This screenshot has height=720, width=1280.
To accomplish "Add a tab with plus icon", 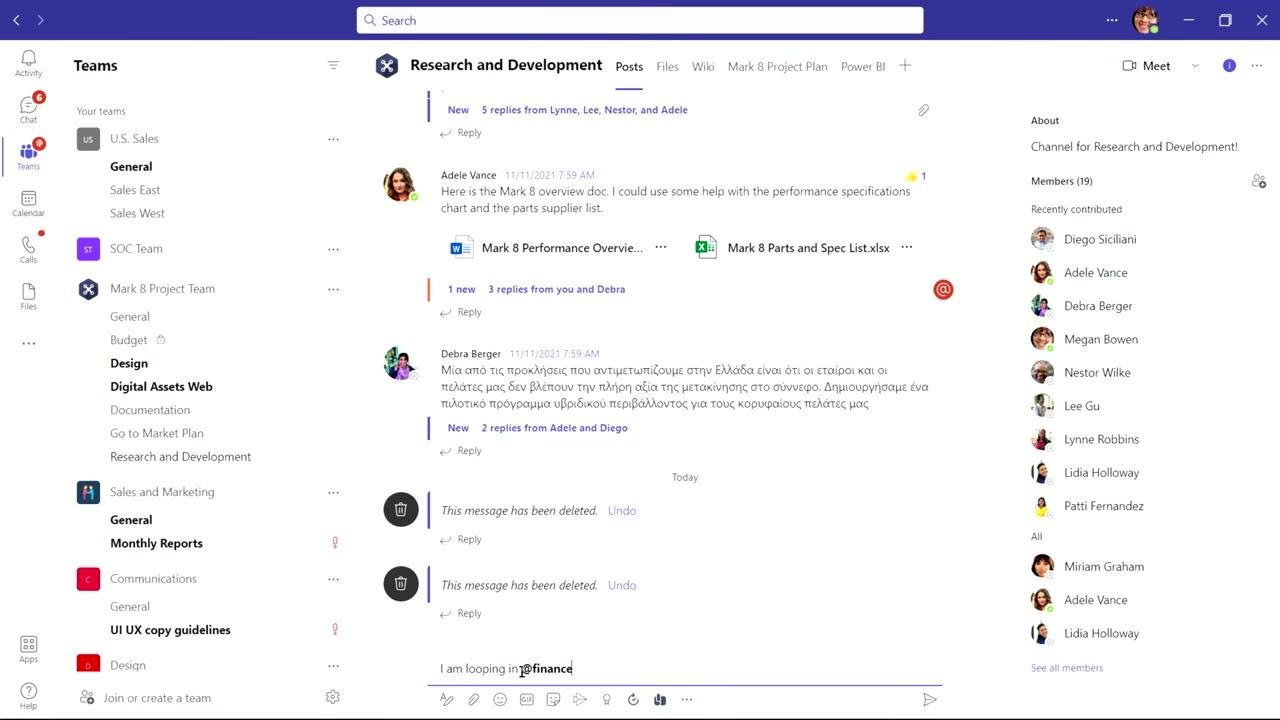I will click(905, 66).
